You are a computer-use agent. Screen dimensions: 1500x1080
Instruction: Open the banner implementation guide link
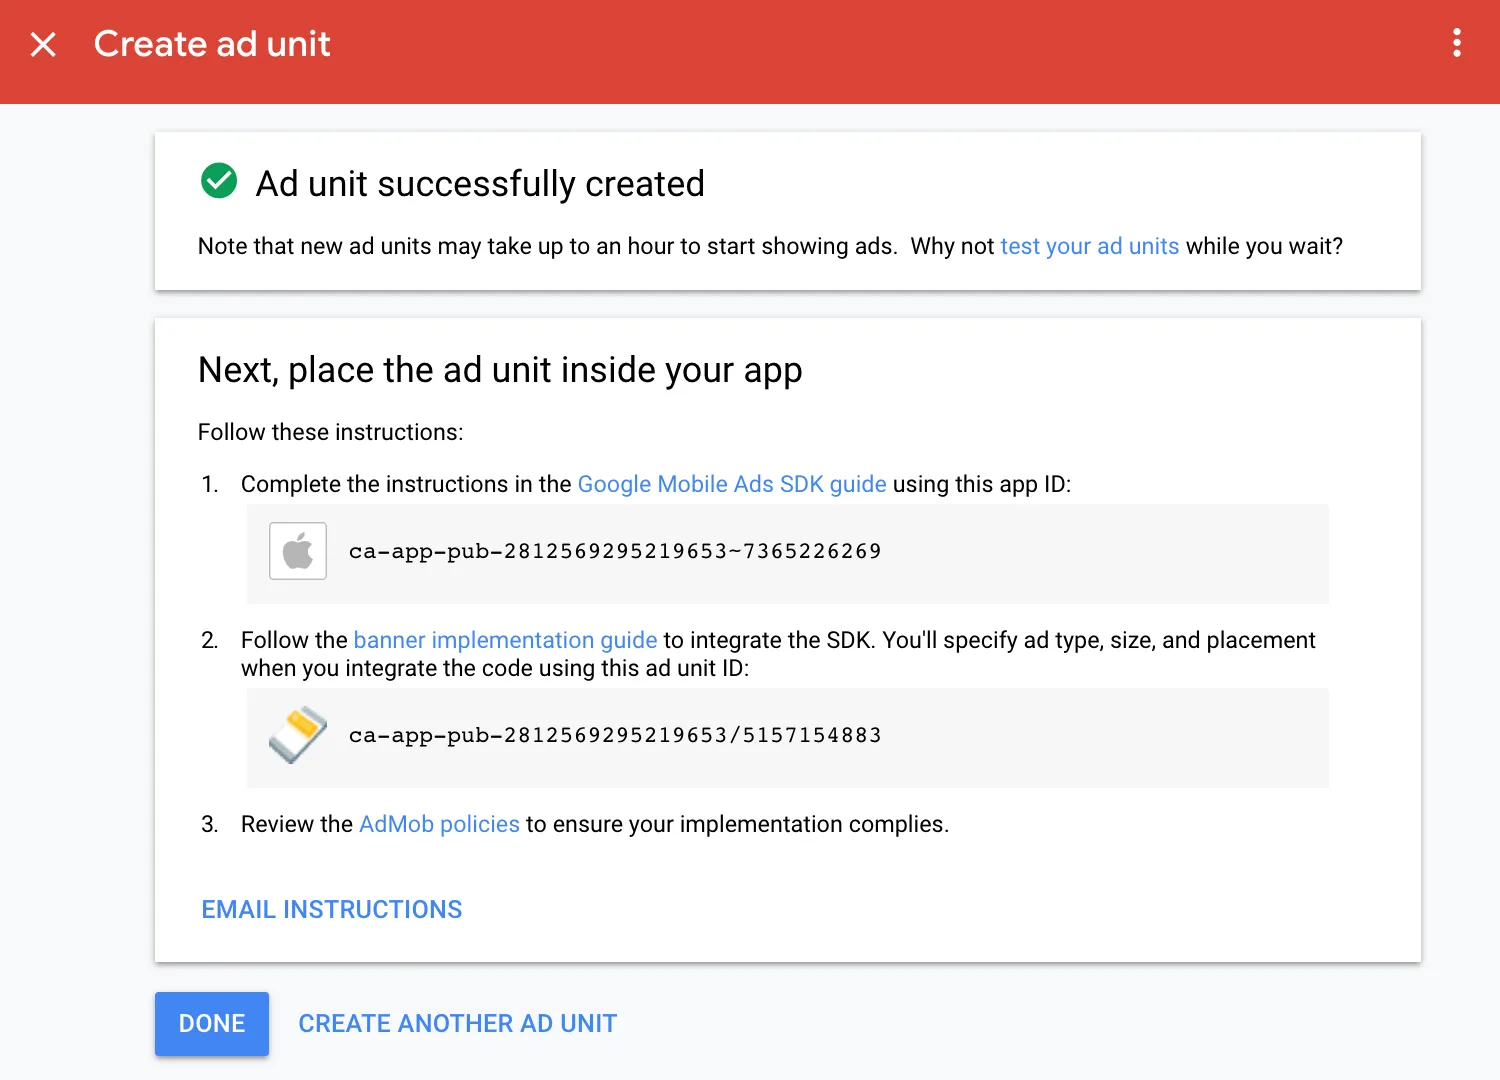[x=505, y=640]
